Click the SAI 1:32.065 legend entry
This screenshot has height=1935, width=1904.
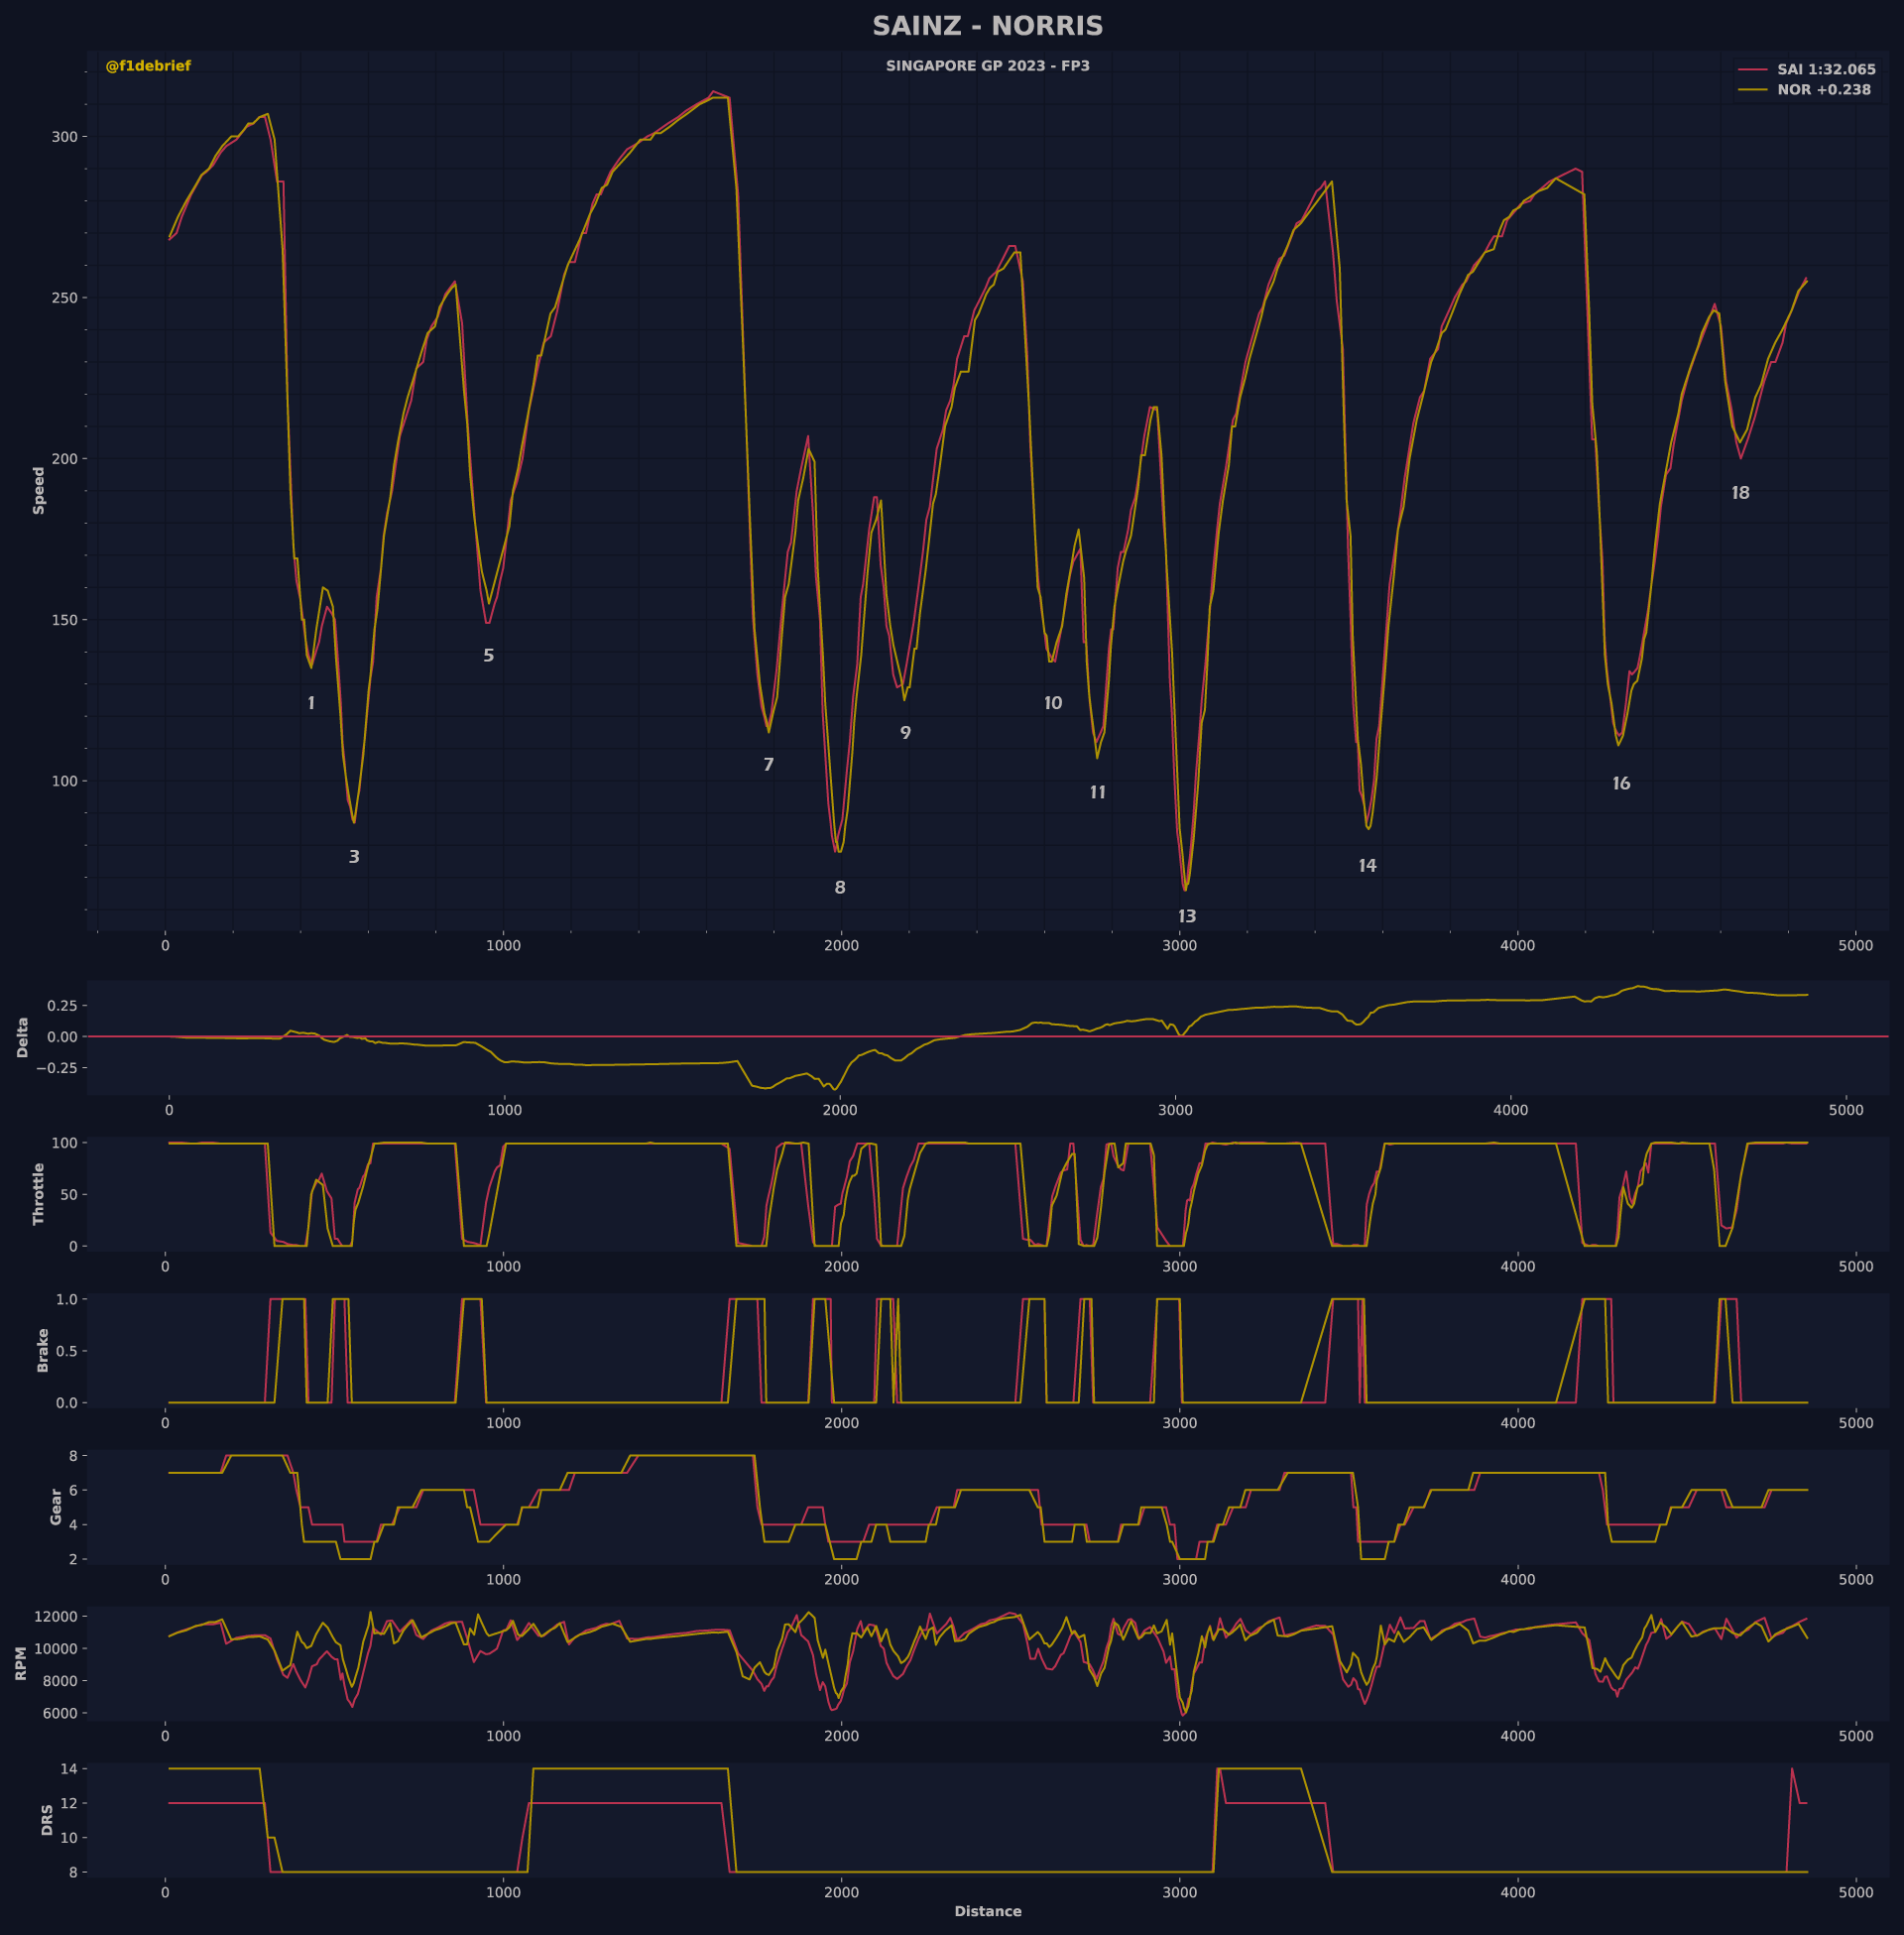pyautogui.click(x=1825, y=70)
